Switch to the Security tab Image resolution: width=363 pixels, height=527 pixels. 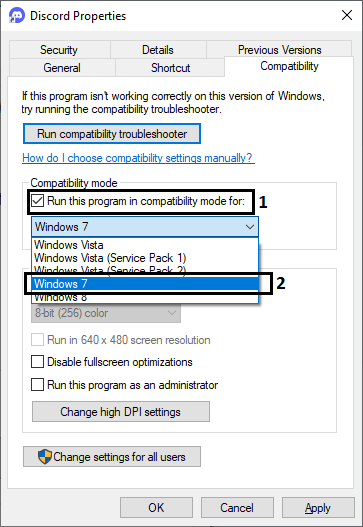tap(59, 50)
